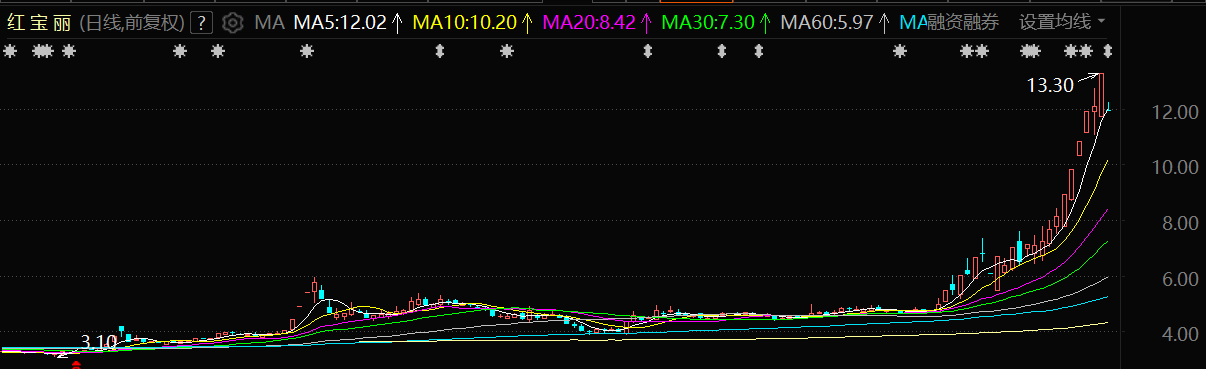This screenshot has width=1206, height=369.
Task: Click the 红宝丽 stock name
Action: coord(38,22)
